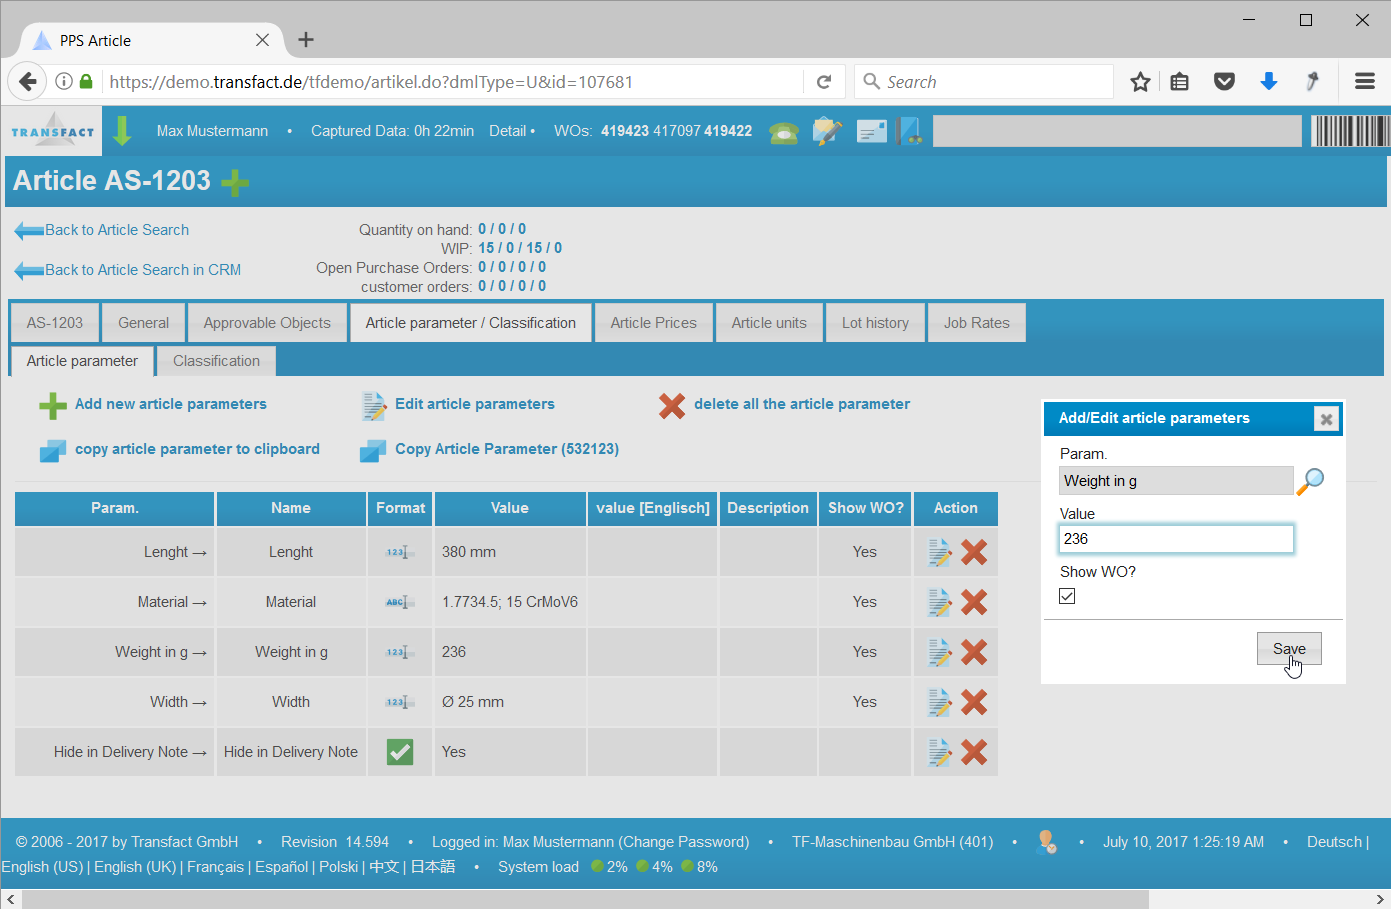Select the Article parameter sub-tab
1391x909 pixels.
82,361
